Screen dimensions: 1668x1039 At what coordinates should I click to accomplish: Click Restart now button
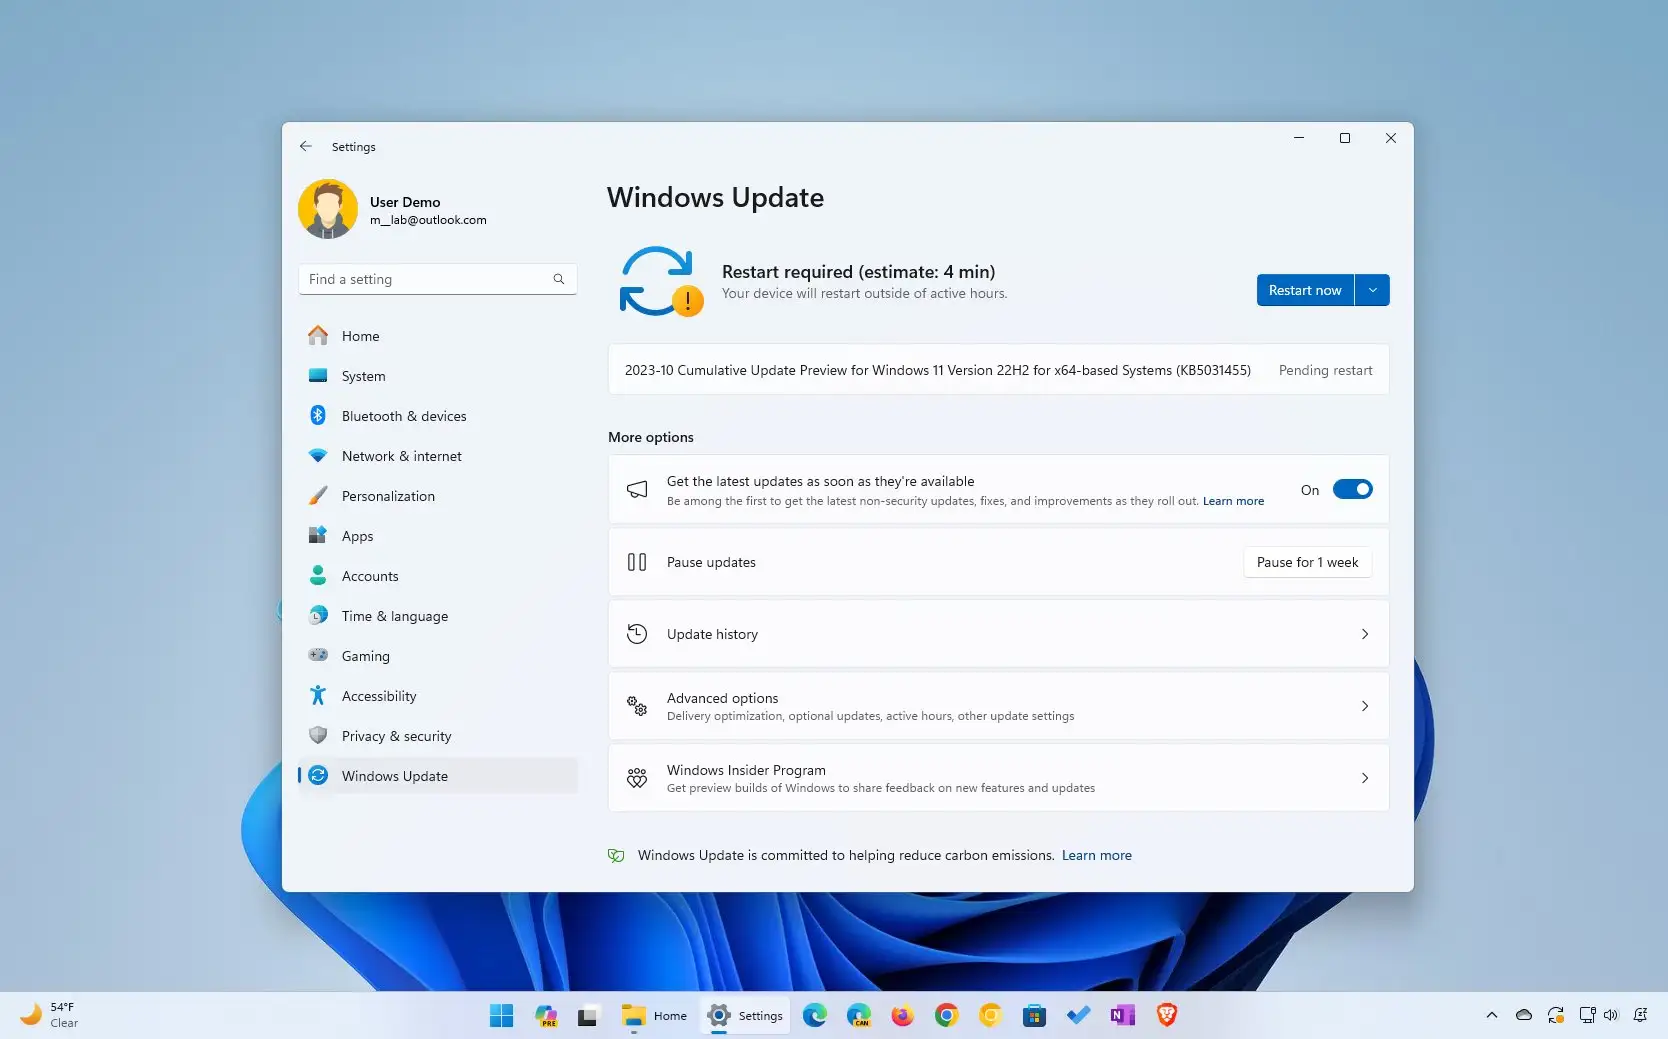[1305, 290]
